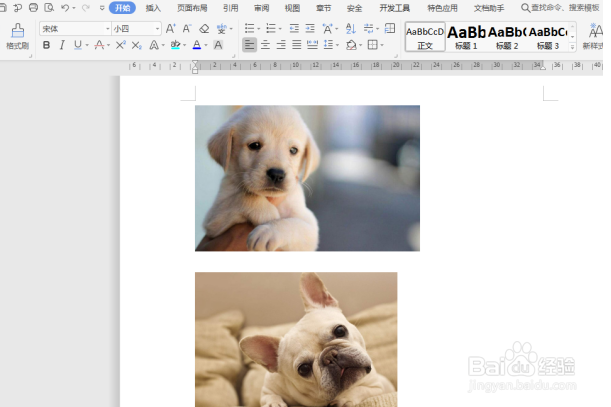This screenshot has height=407, width=611.
Task: Apply the 标题 2 heading style
Action: coord(507,37)
